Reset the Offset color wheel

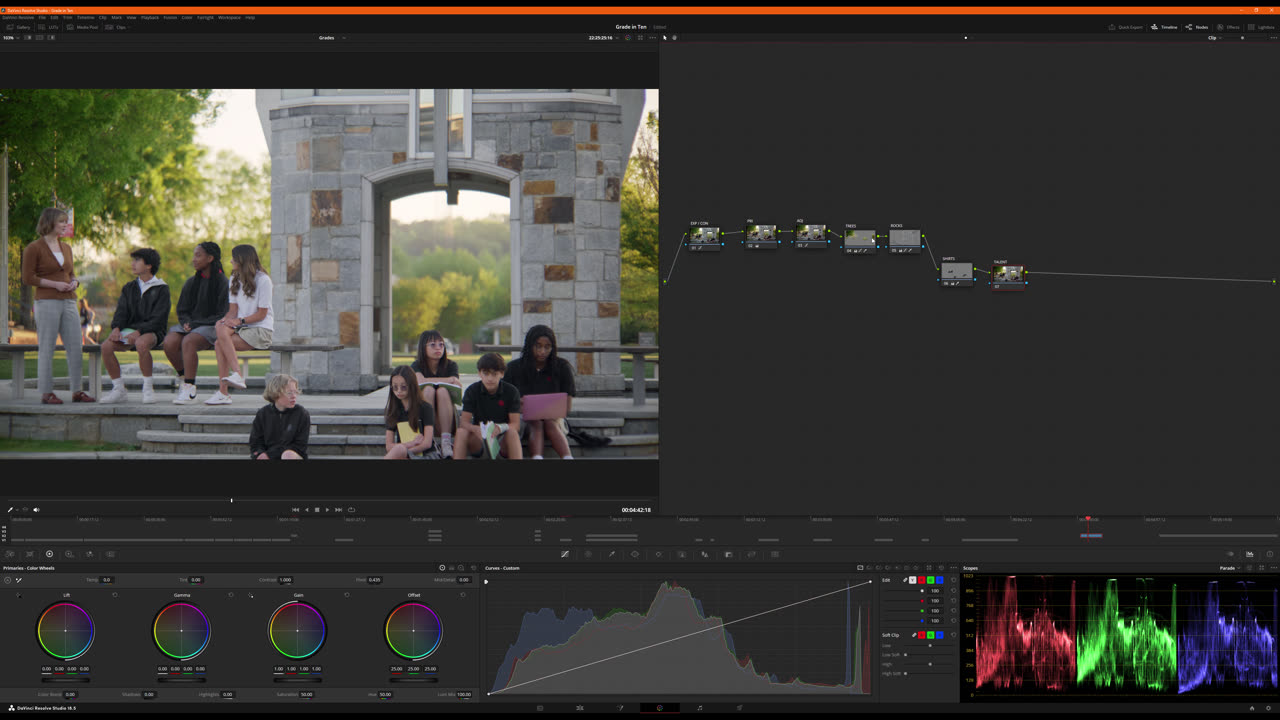coord(463,595)
